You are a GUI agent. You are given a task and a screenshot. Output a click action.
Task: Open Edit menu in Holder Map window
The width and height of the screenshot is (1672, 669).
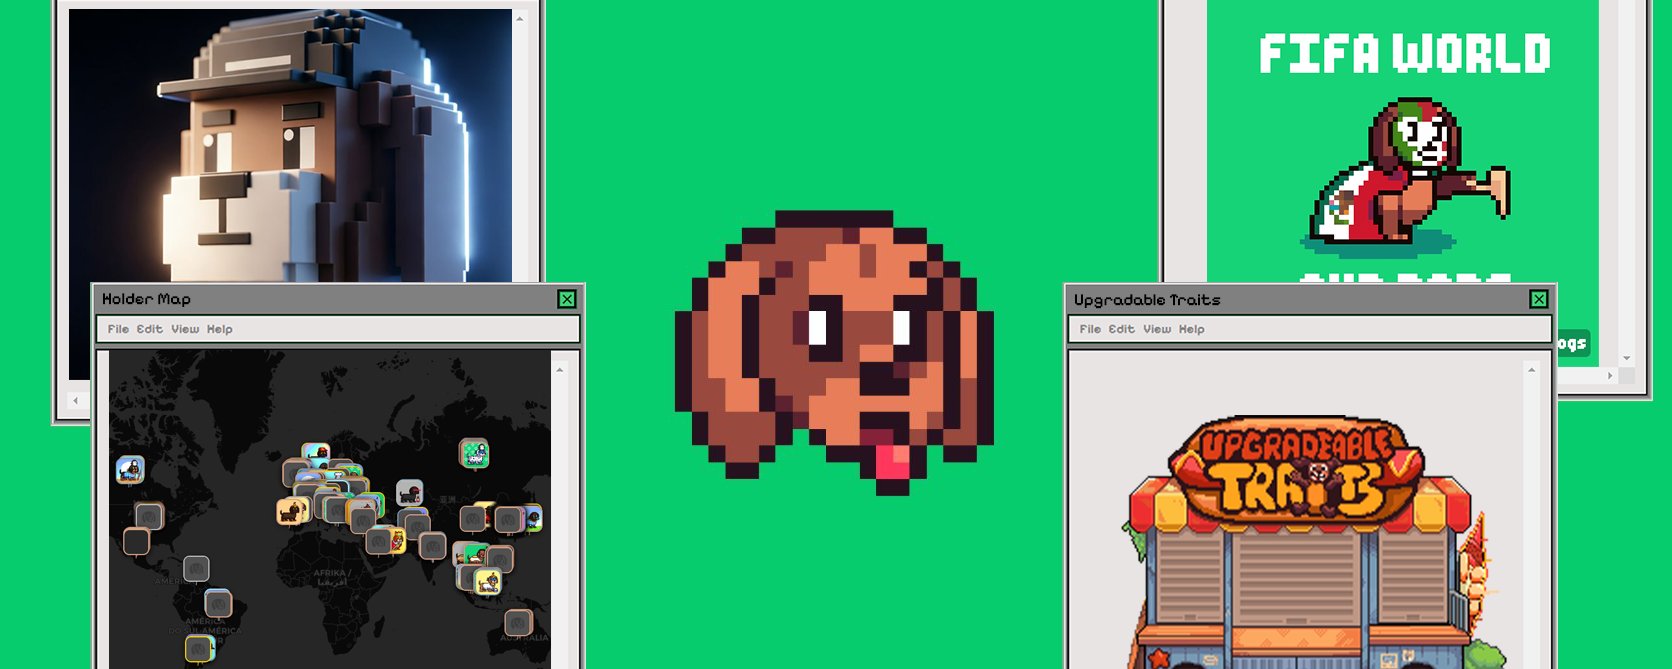pyautogui.click(x=149, y=329)
